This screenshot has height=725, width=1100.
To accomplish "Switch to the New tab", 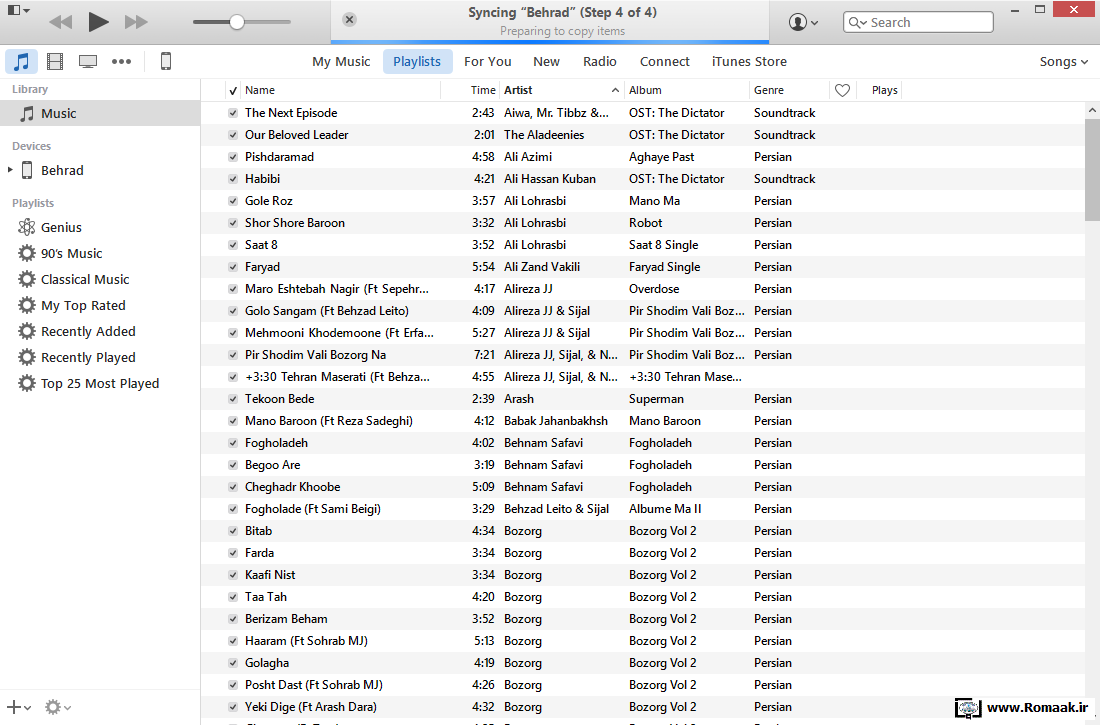I will 546,61.
